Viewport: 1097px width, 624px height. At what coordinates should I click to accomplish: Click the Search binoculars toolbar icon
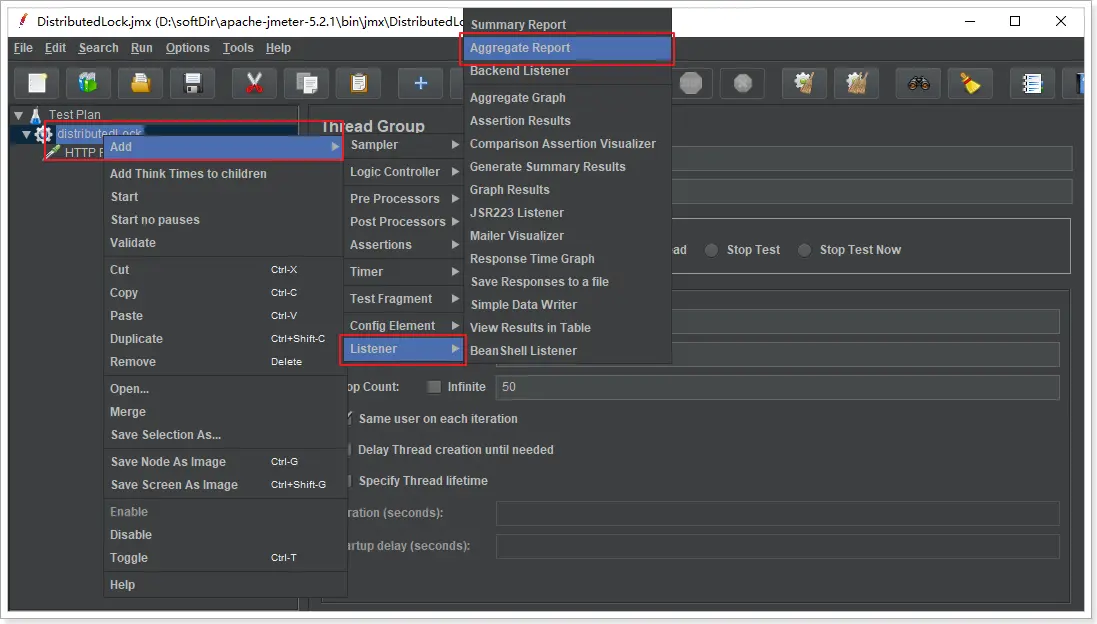click(919, 83)
